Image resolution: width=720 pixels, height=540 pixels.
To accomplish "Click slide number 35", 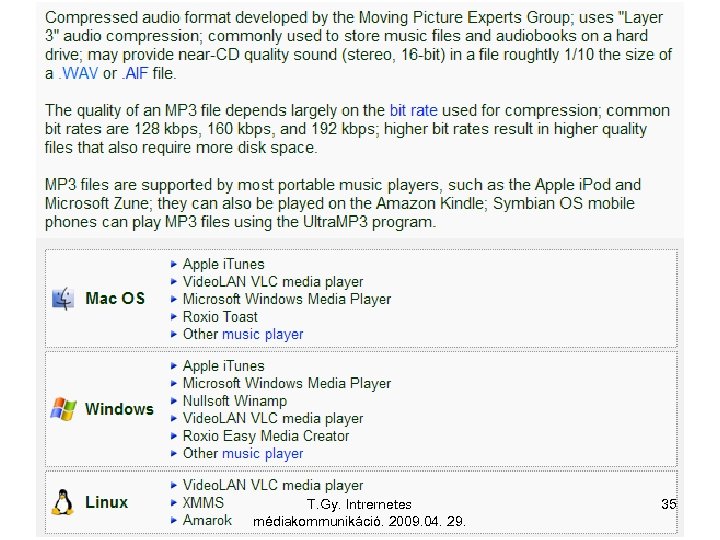I will [x=669, y=504].
